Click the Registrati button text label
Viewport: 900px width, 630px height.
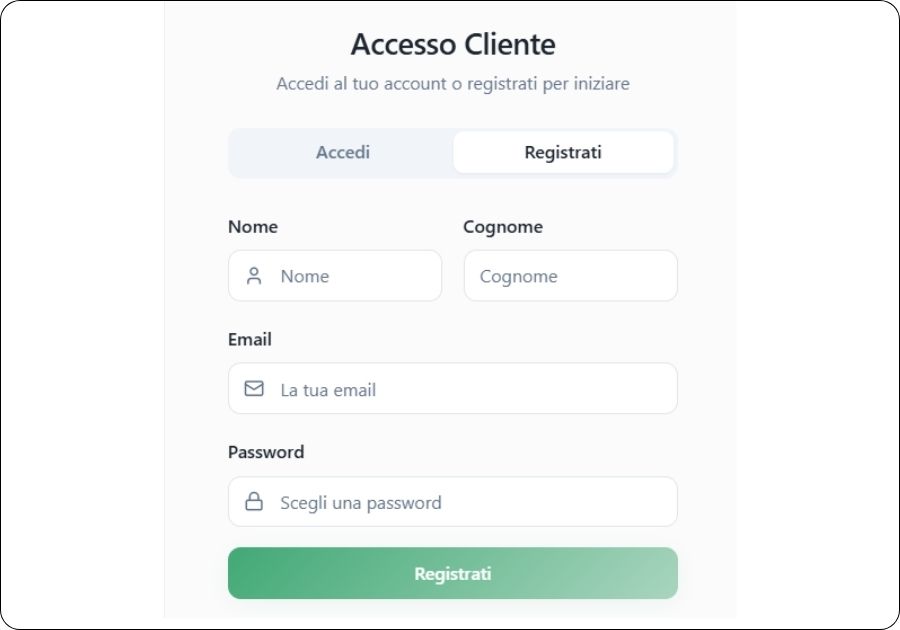(452, 573)
